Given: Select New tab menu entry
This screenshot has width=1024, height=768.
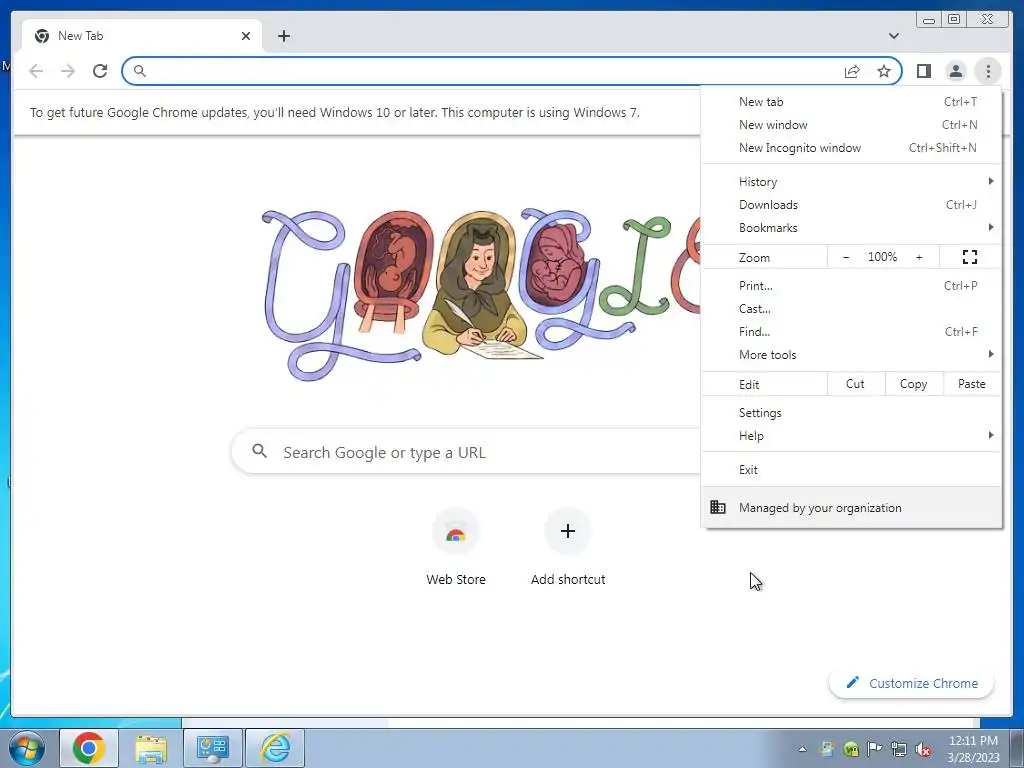Looking at the screenshot, I should 852,102.
